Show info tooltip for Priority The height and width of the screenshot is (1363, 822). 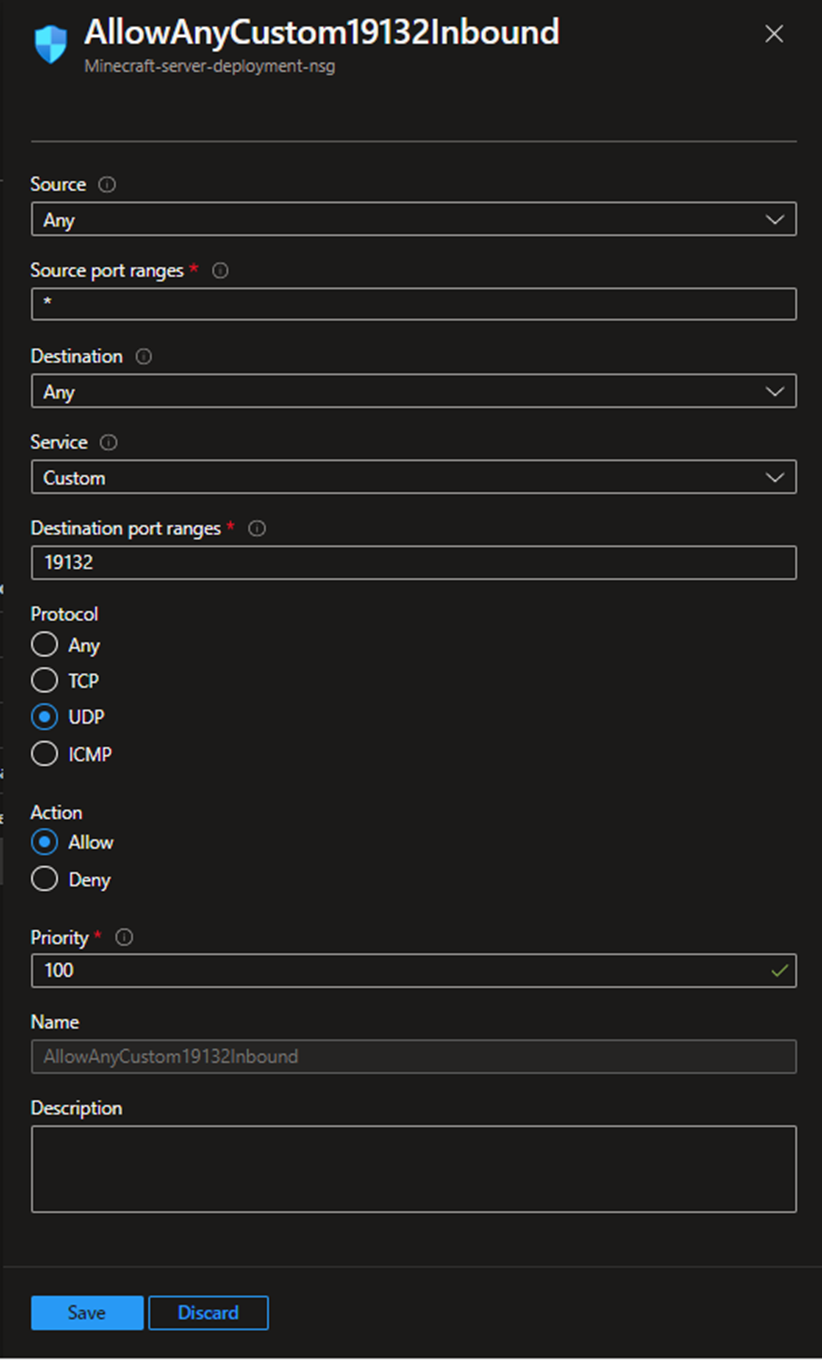coord(125,938)
